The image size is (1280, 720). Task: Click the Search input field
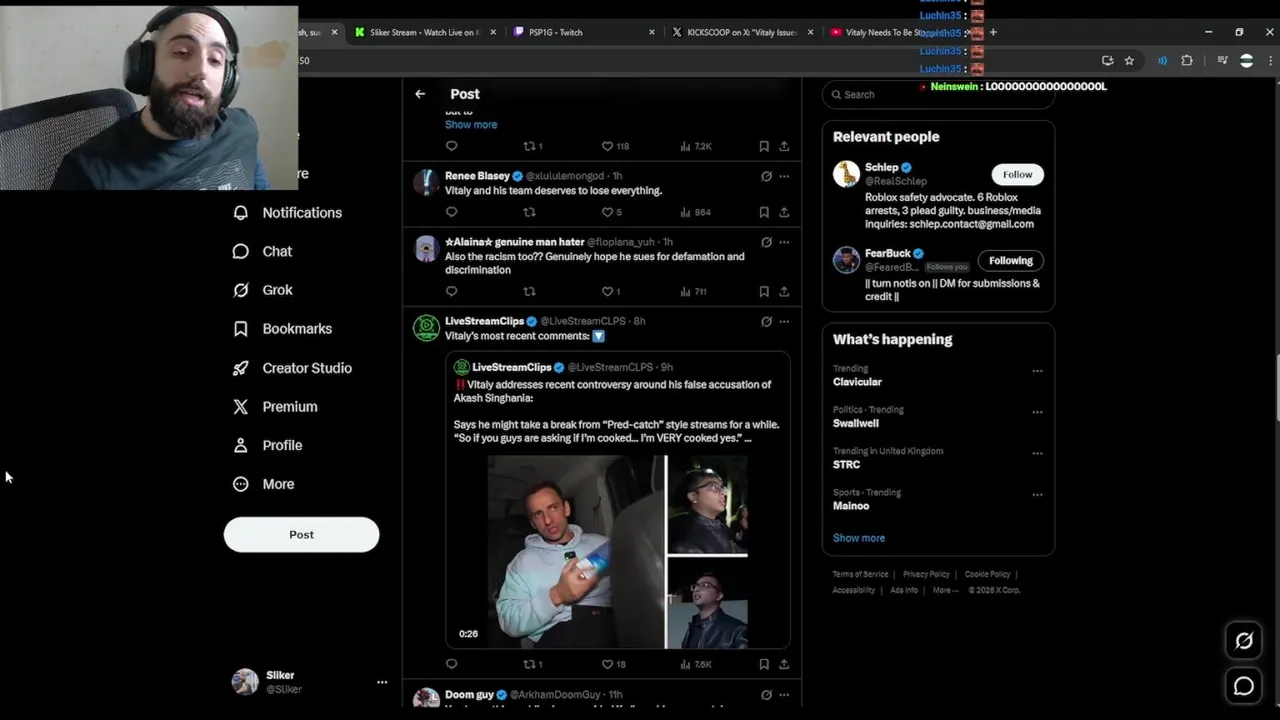(938, 95)
